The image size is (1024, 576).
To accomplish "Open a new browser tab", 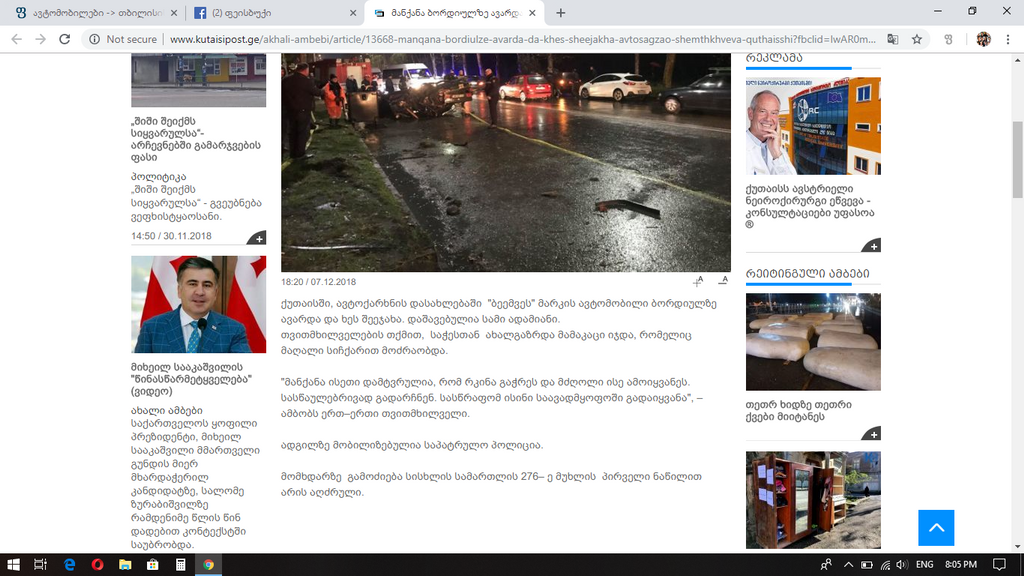I will click(x=560, y=12).
